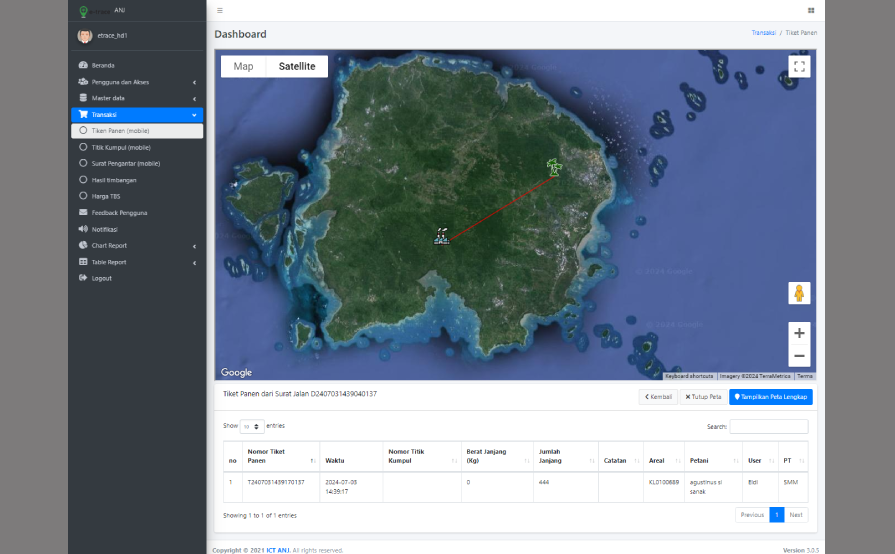Click the fullscreen map icon

pos(798,67)
